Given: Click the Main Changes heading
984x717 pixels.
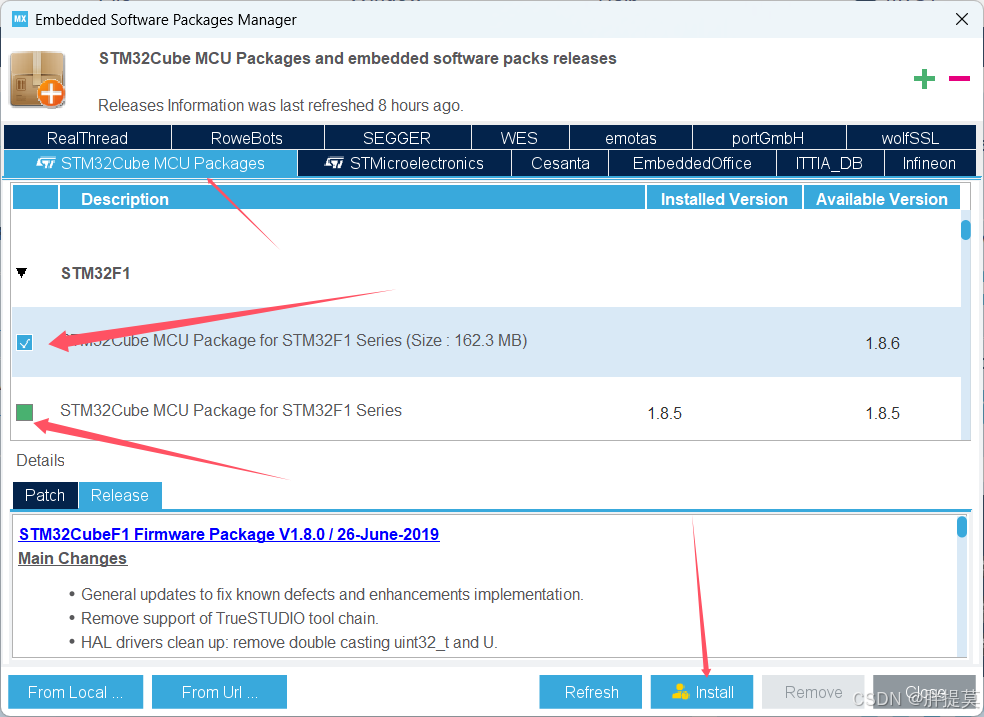Looking at the screenshot, I should point(73,558).
